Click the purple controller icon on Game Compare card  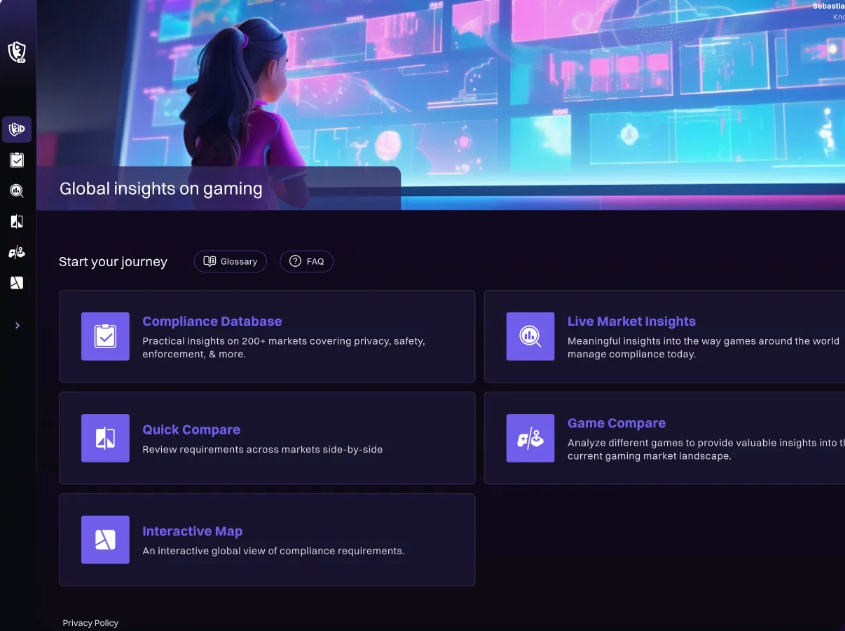pos(530,438)
